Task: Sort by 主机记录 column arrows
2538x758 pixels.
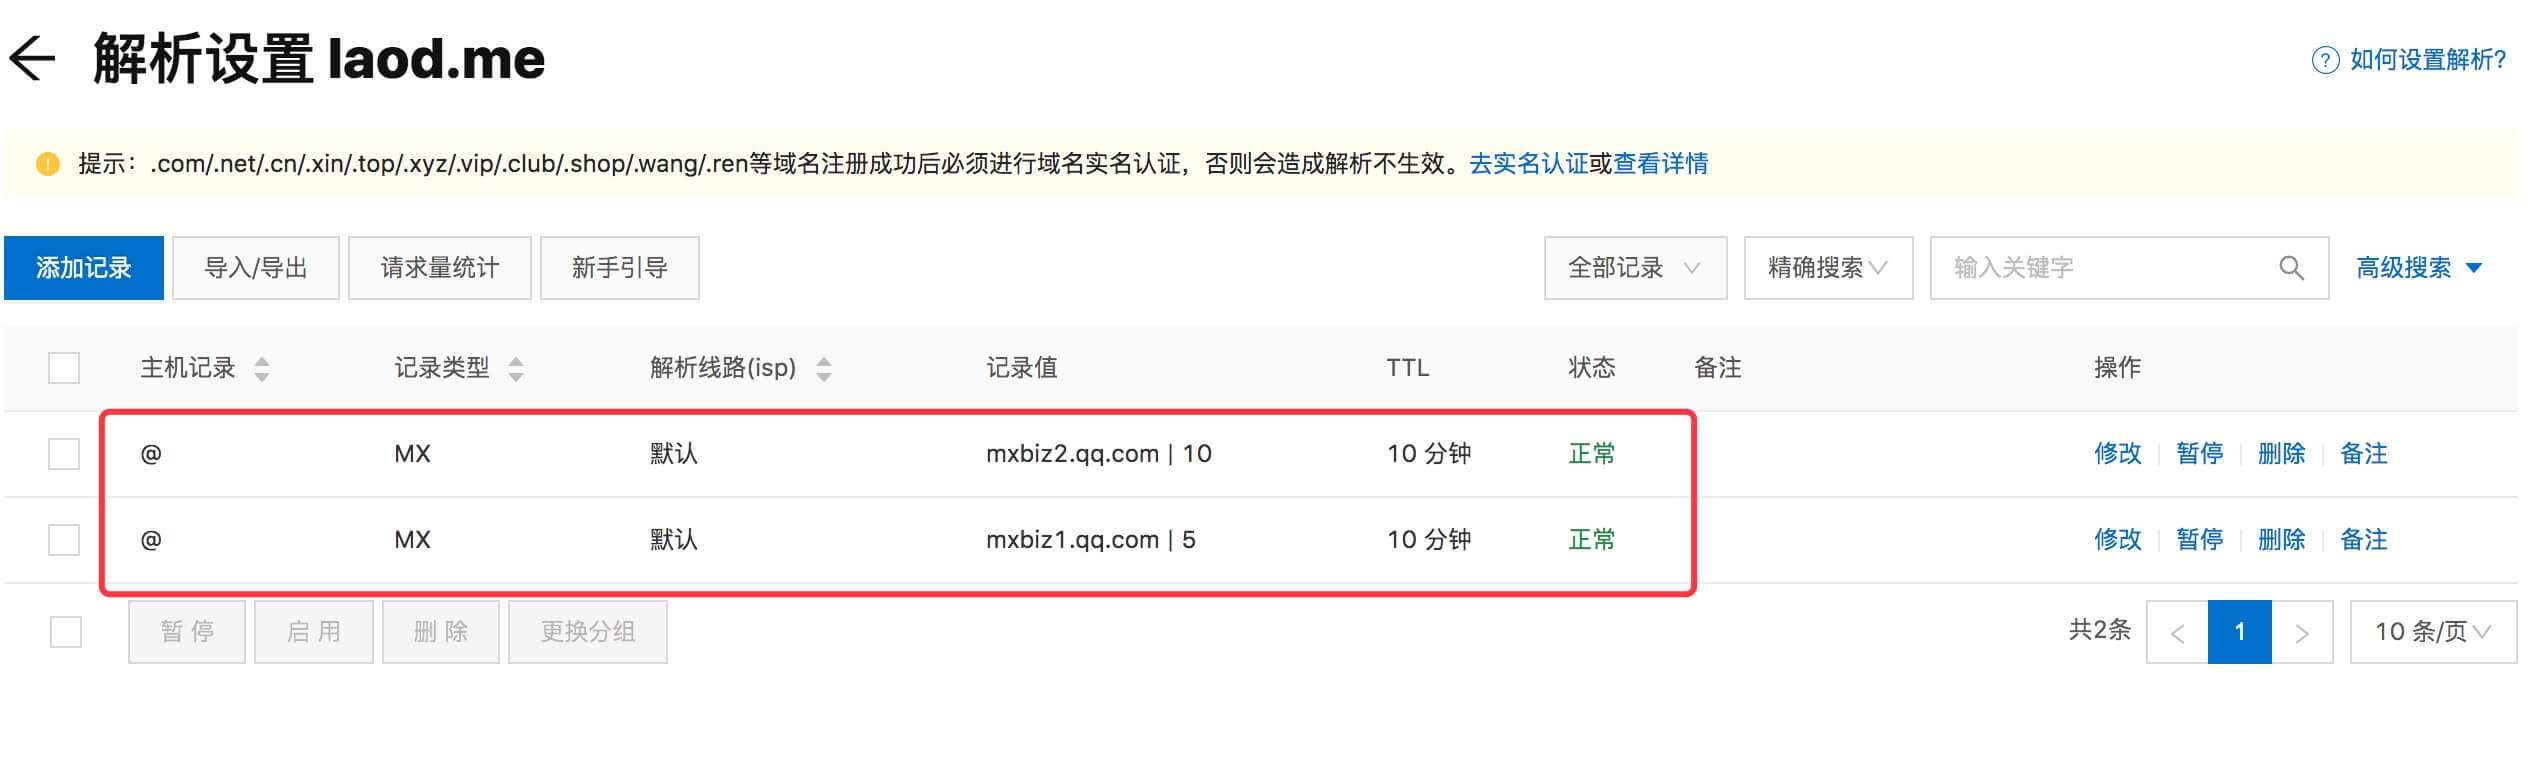Action: (x=262, y=369)
